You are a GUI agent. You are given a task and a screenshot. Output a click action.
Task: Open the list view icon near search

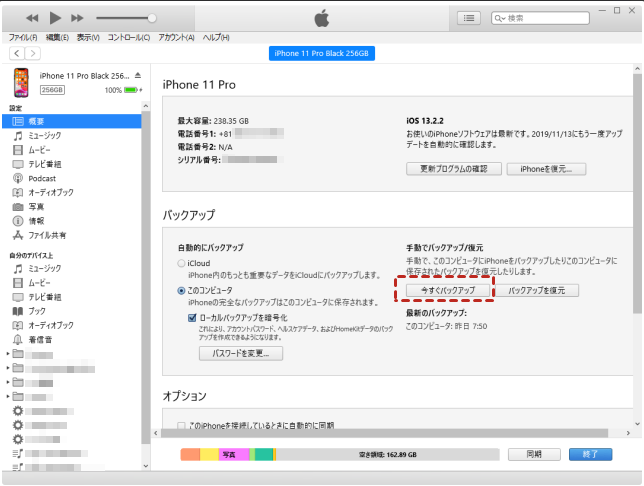click(468, 18)
